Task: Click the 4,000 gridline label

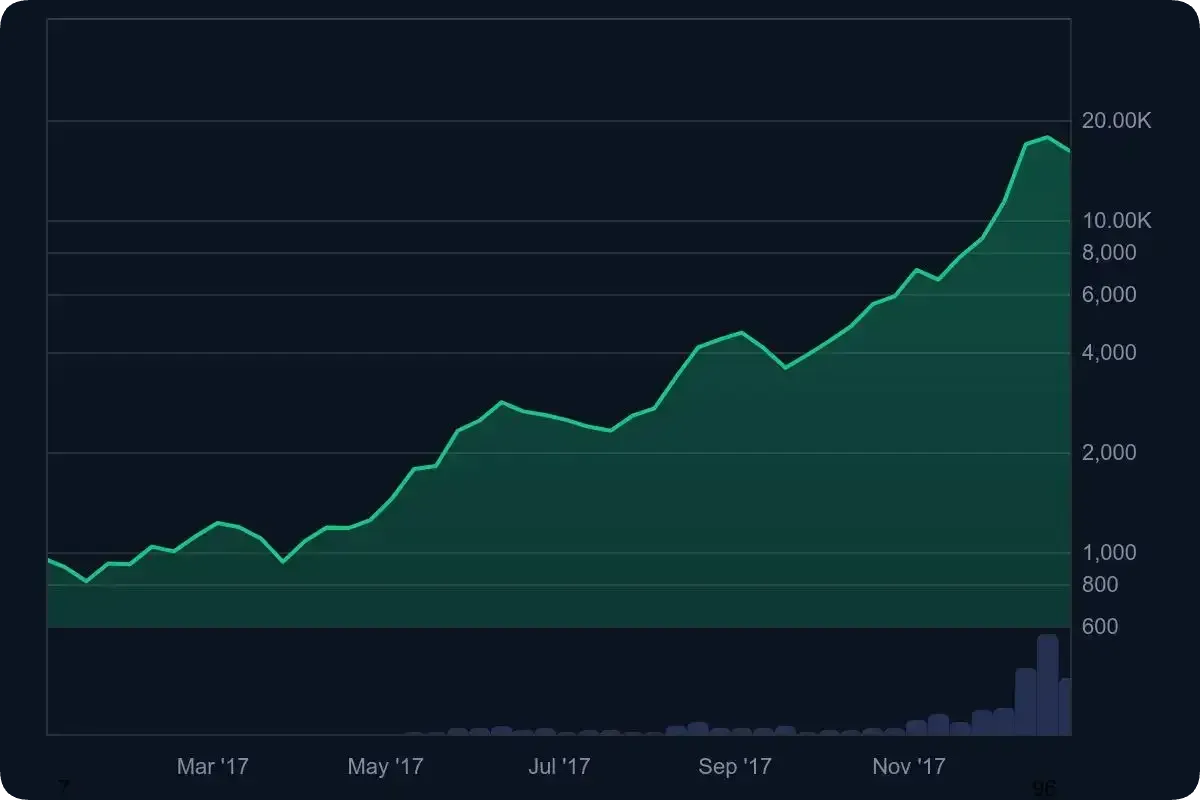Action: click(x=1108, y=352)
